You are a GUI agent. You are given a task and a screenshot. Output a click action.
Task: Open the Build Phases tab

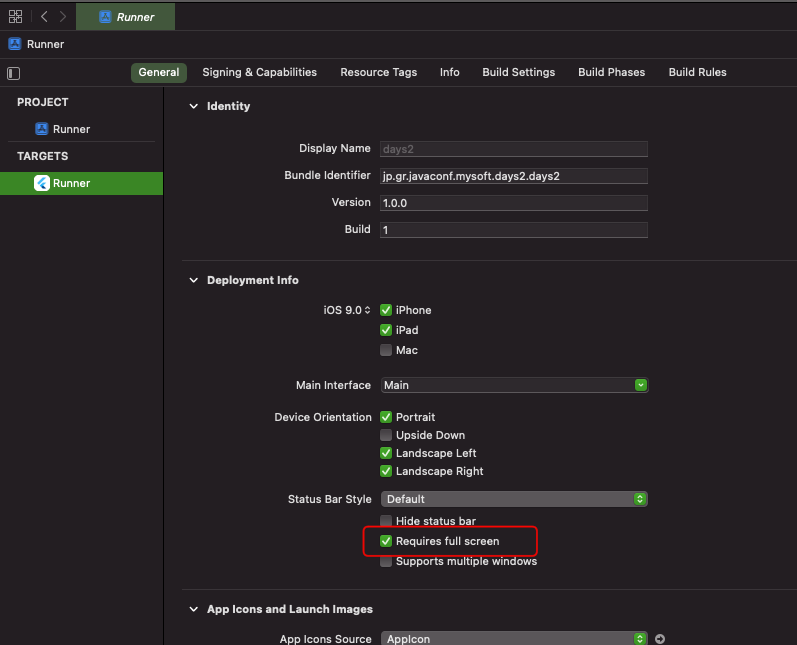tap(611, 72)
